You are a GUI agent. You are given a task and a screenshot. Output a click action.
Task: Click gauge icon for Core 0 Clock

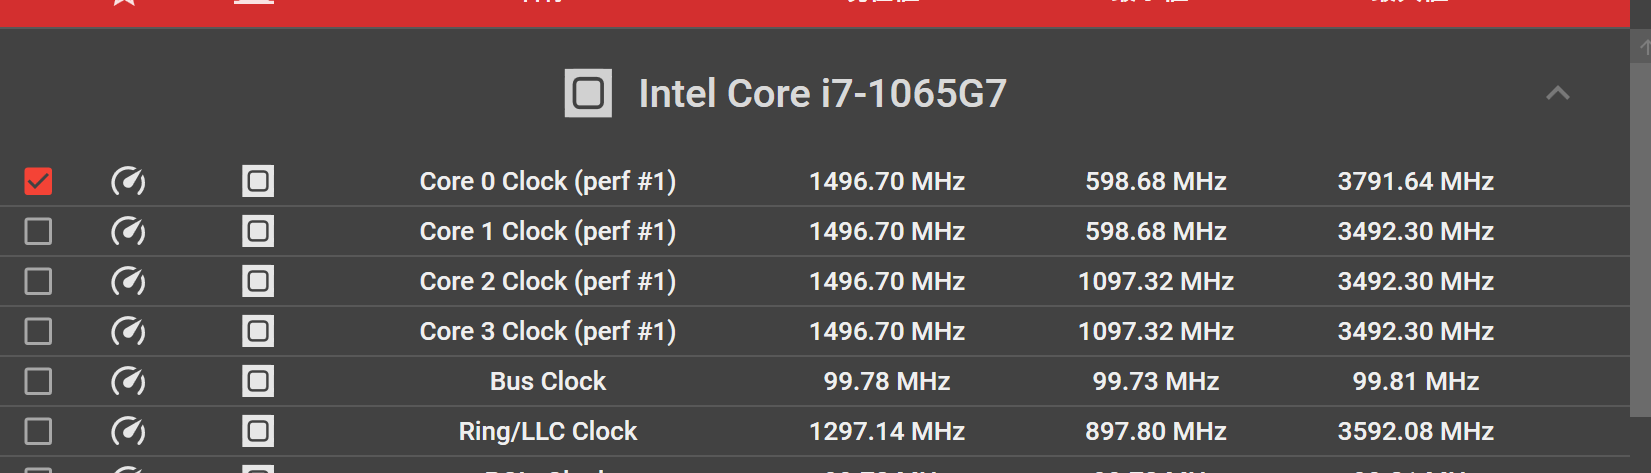coord(128,181)
